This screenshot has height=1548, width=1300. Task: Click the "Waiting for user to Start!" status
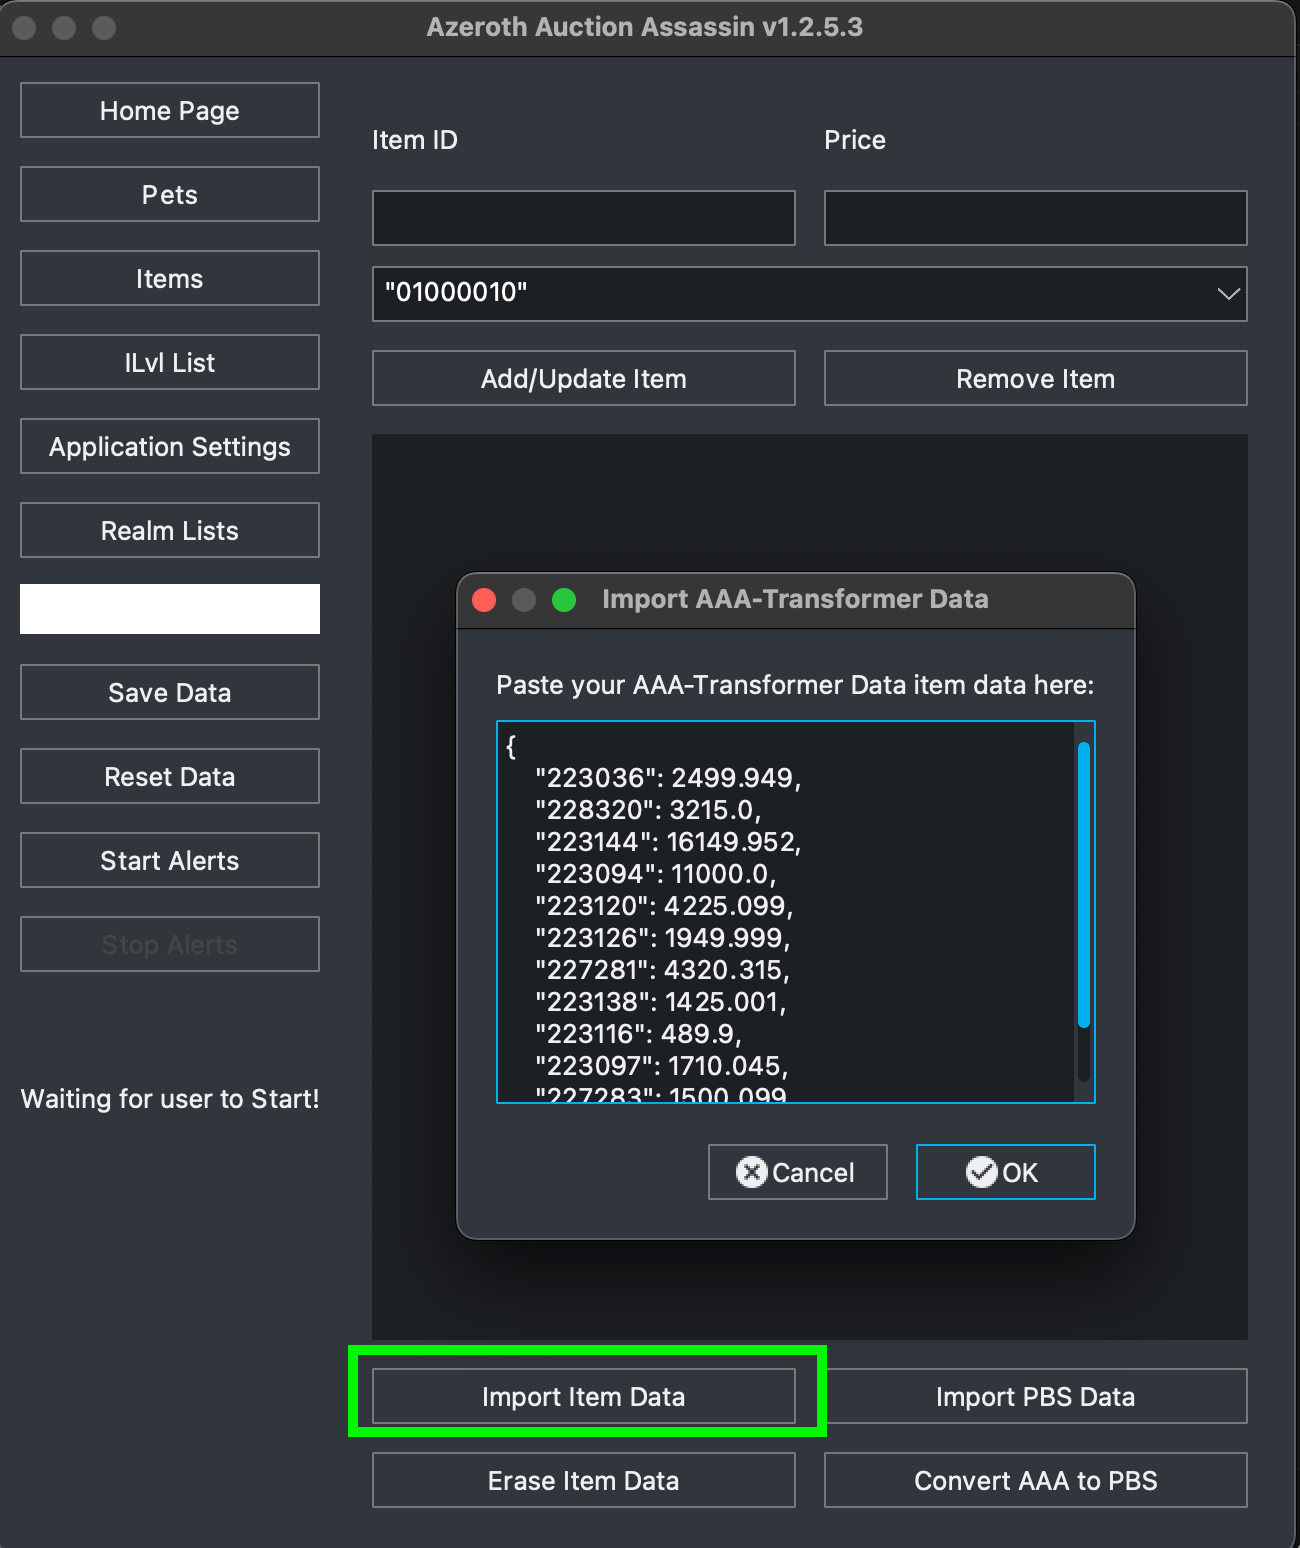click(170, 1099)
